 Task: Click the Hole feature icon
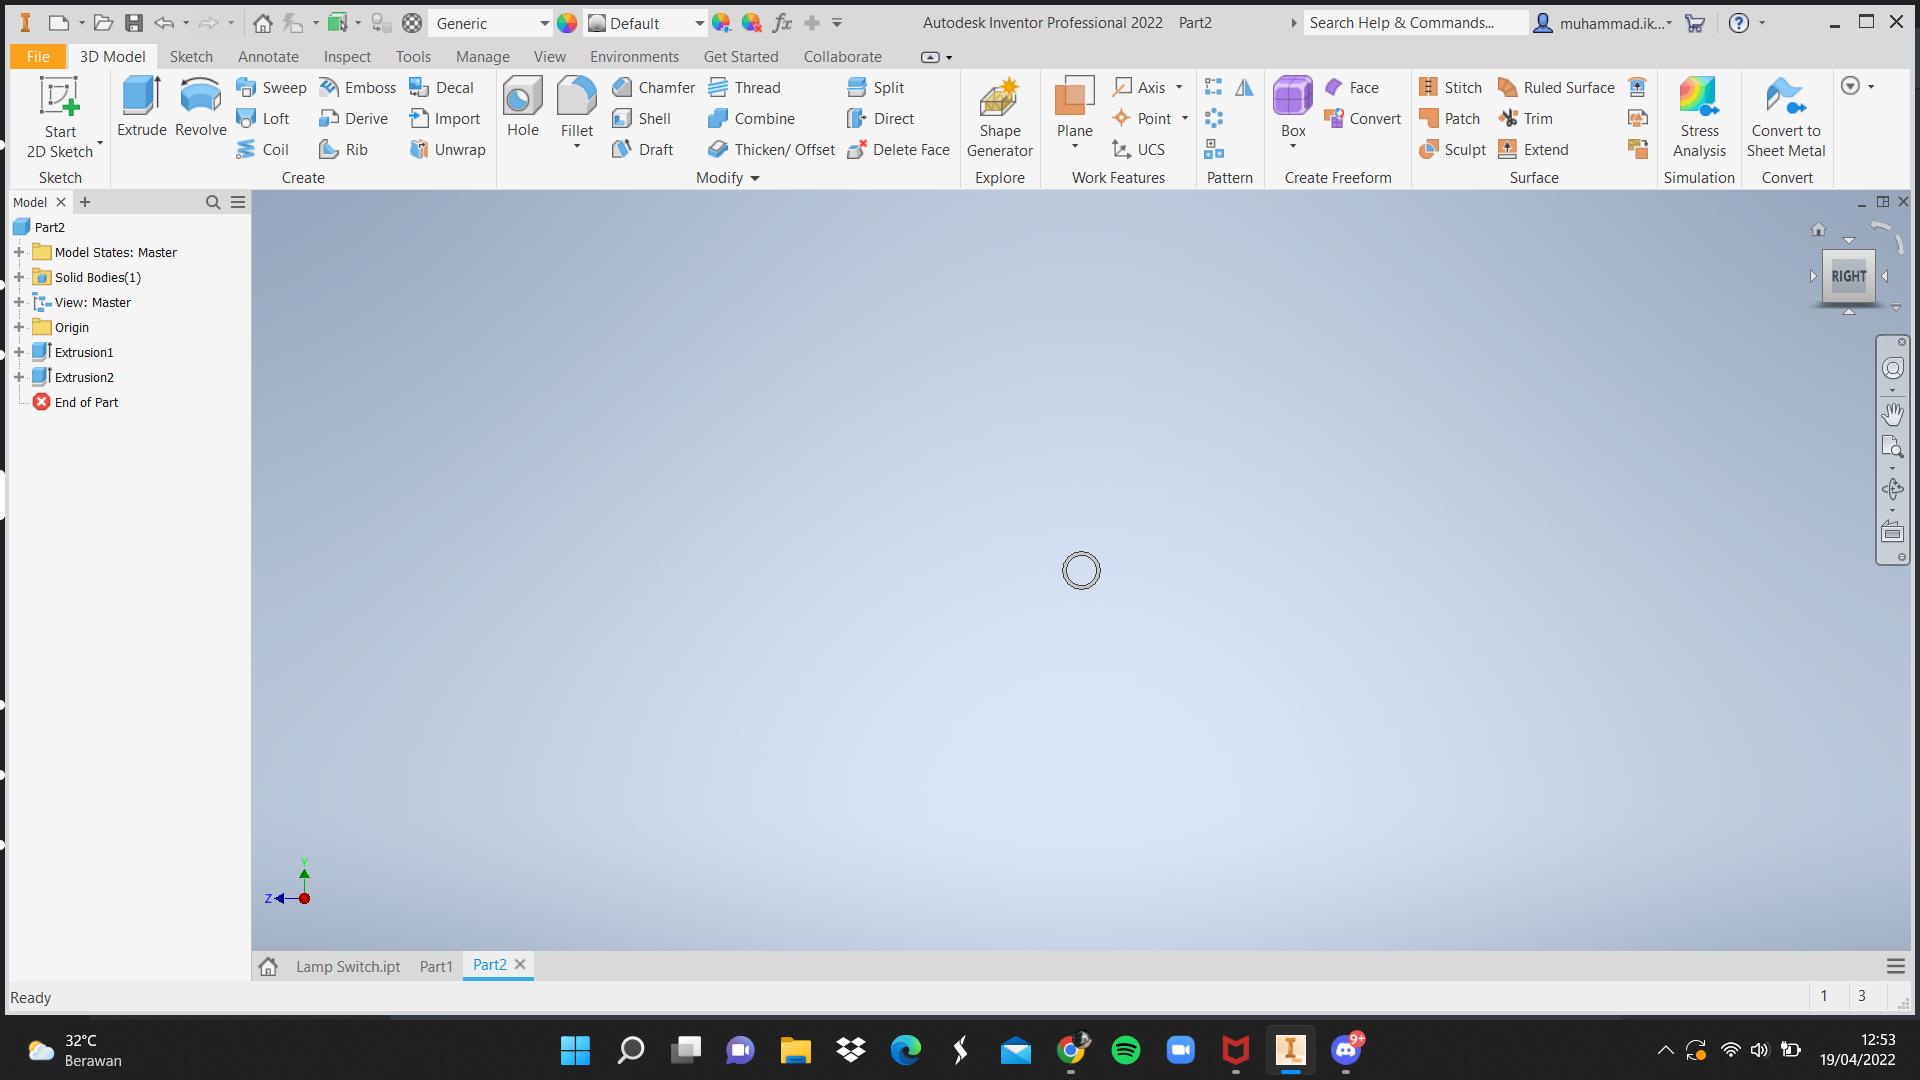tap(522, 106)
